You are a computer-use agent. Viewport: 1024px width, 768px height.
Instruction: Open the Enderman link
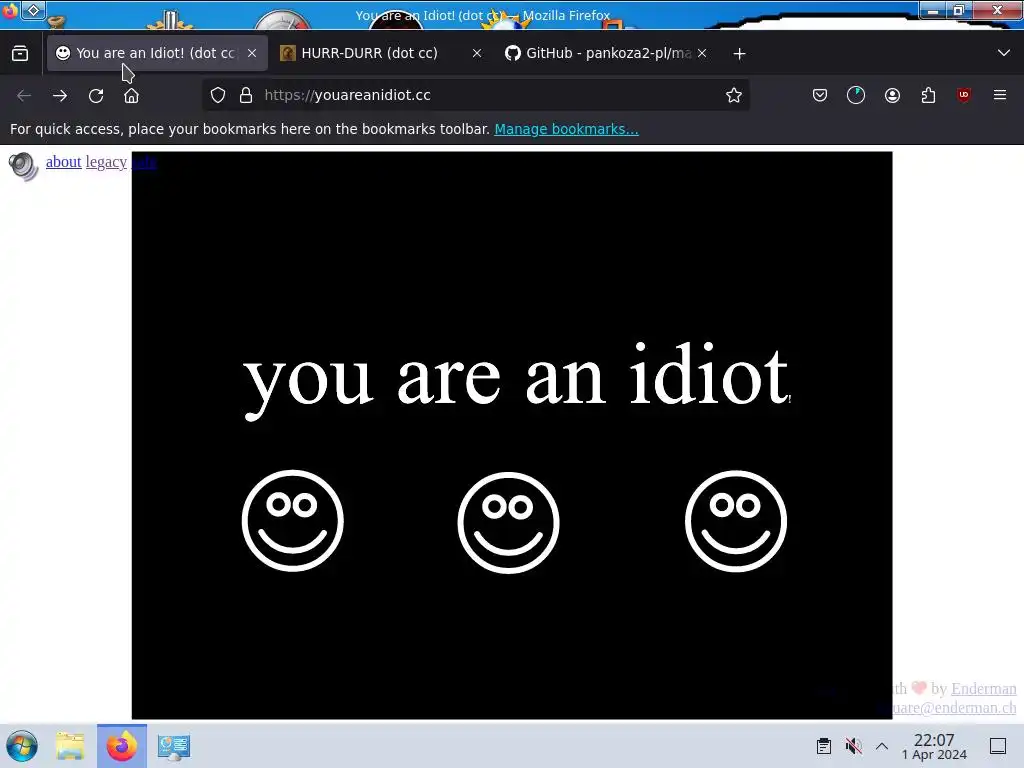tap(984, 688)
